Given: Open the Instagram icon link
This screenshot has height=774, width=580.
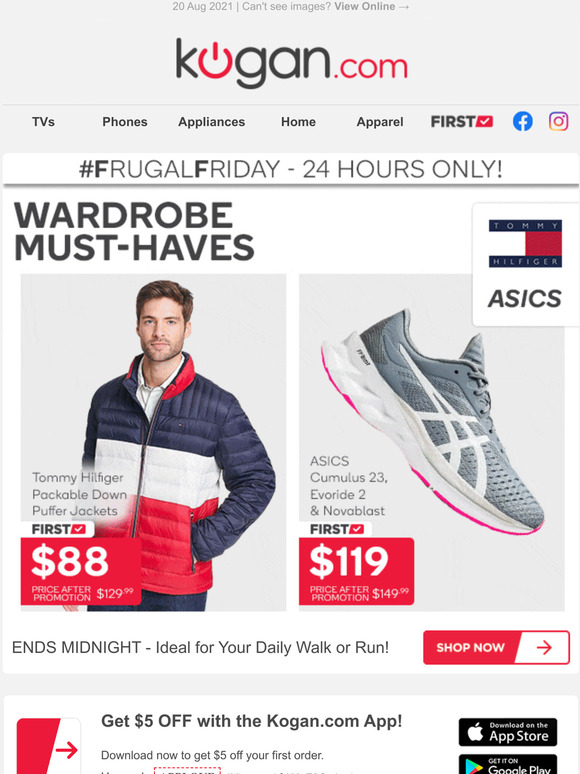Looking at the screenshot, I should pos(558,121).
